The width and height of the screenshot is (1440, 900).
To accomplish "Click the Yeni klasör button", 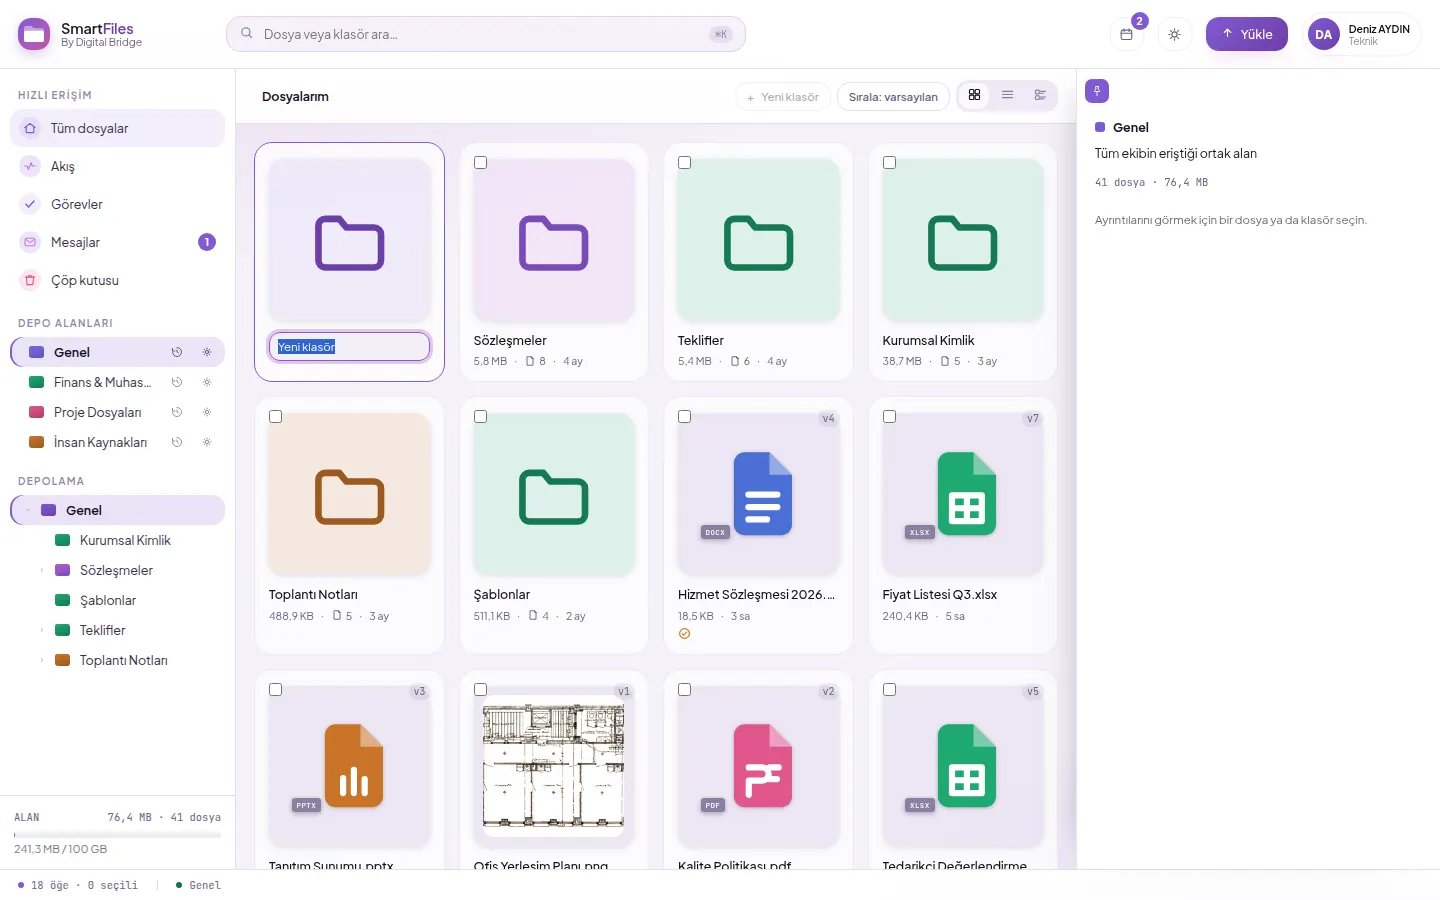I will (x=783, y=97).
